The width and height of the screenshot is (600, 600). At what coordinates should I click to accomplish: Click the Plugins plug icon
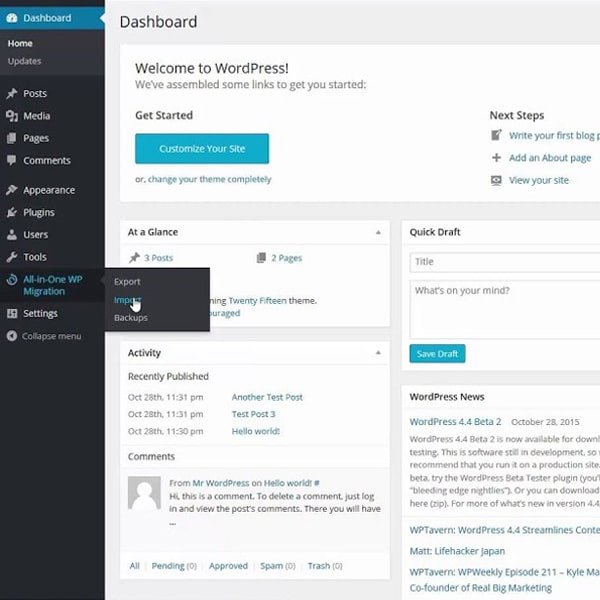click(12, 212)
